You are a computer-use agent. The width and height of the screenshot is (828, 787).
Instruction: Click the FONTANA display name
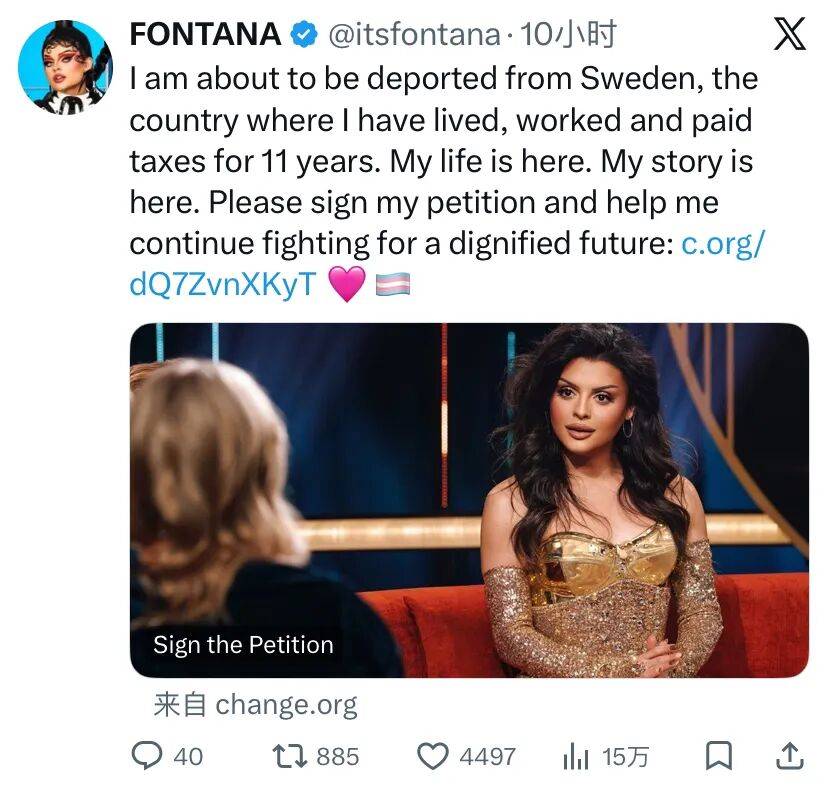(x=205, y=35)
